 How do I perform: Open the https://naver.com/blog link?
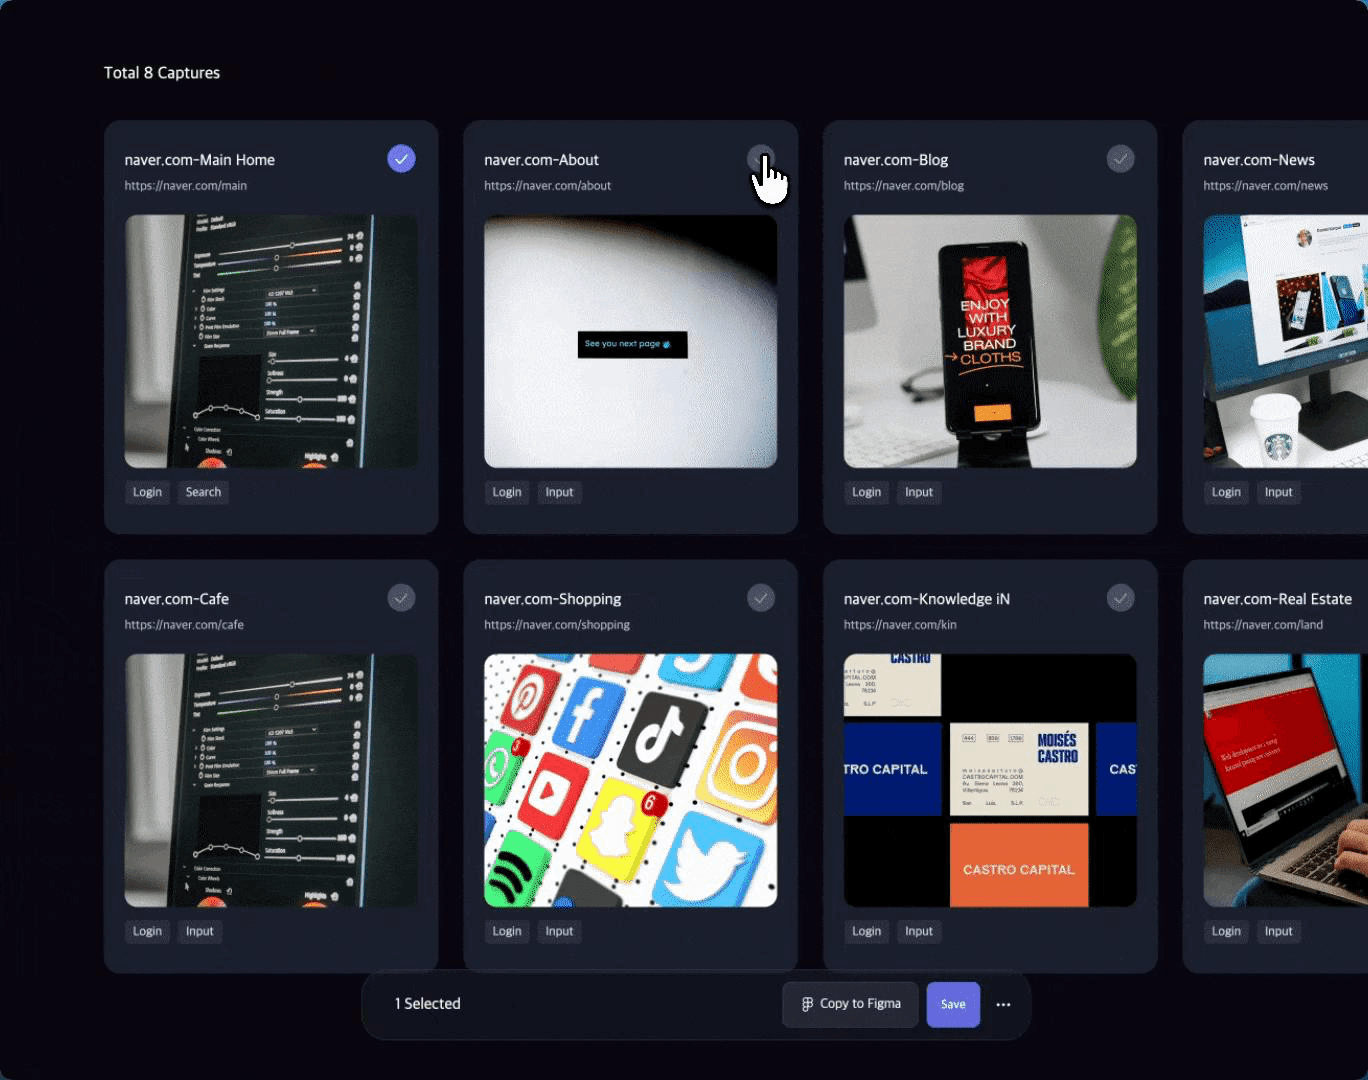[903, 186]
